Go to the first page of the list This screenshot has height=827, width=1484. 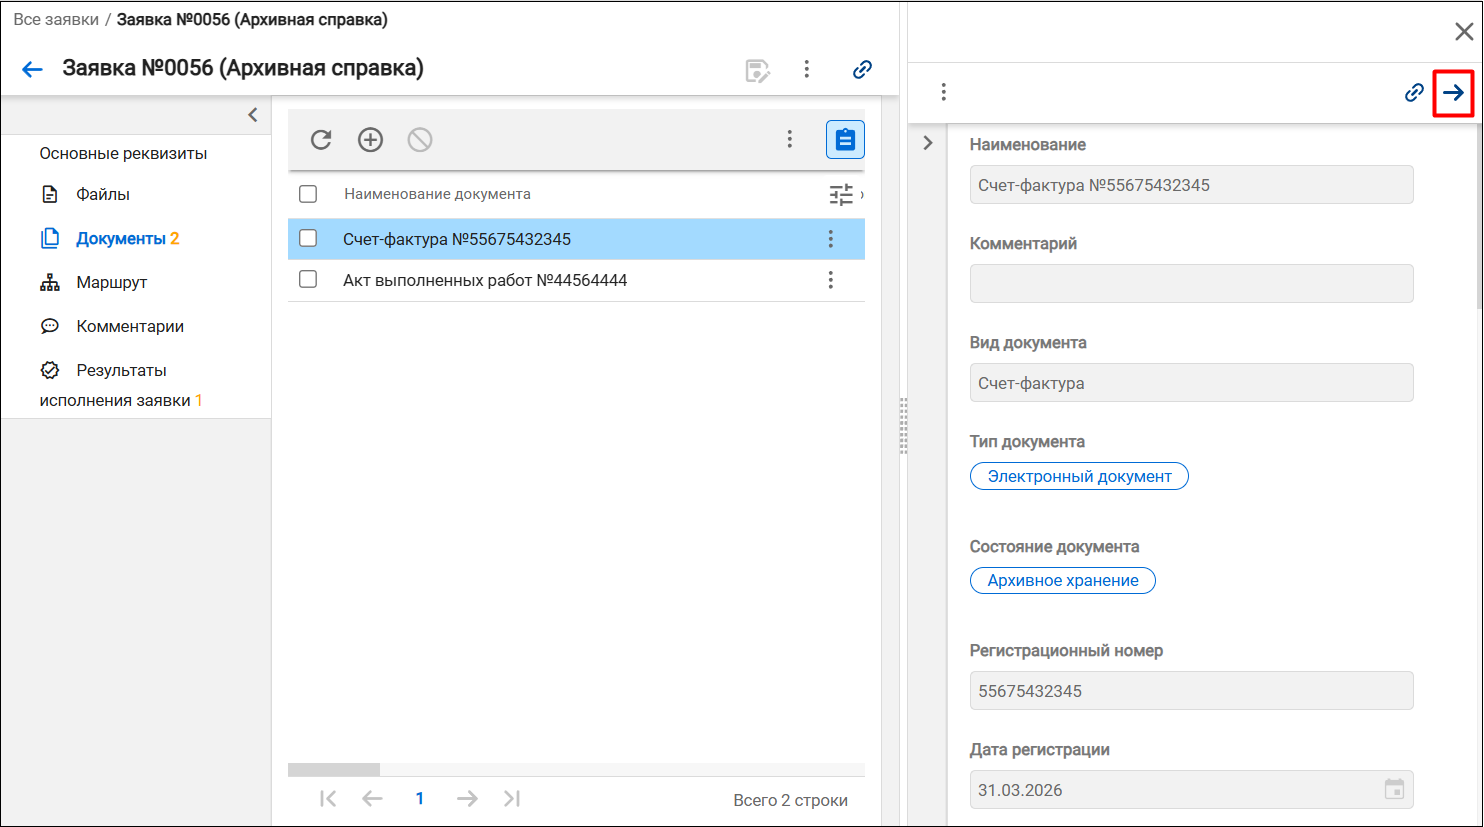click(x=328, y=798)
